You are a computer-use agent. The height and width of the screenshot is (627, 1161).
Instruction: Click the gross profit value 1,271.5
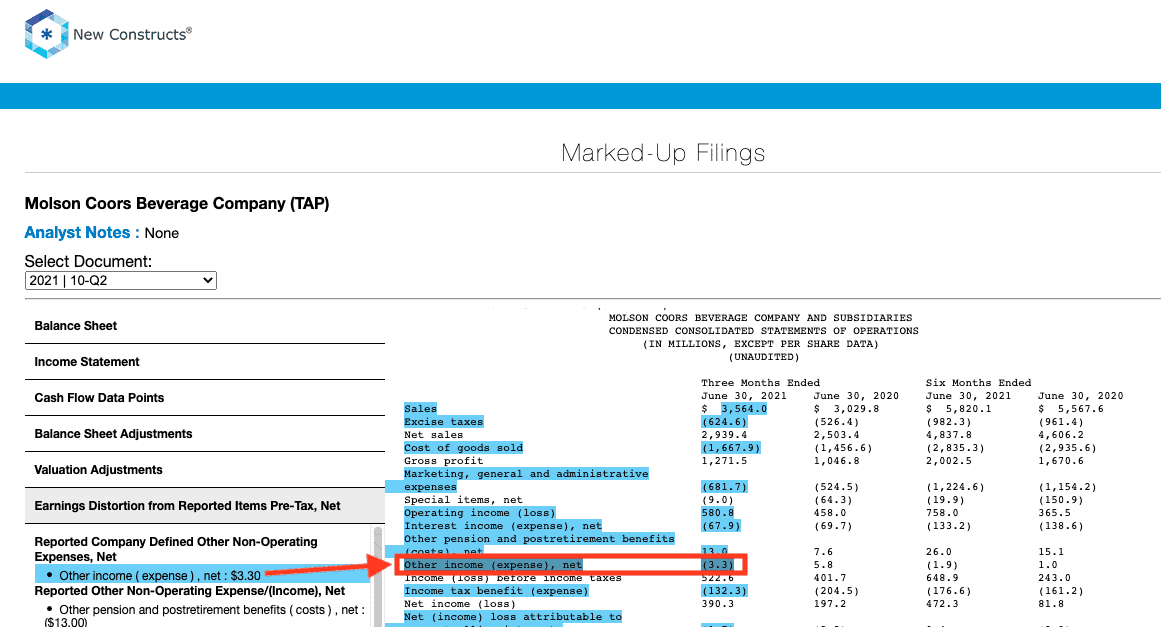point(724,460)
